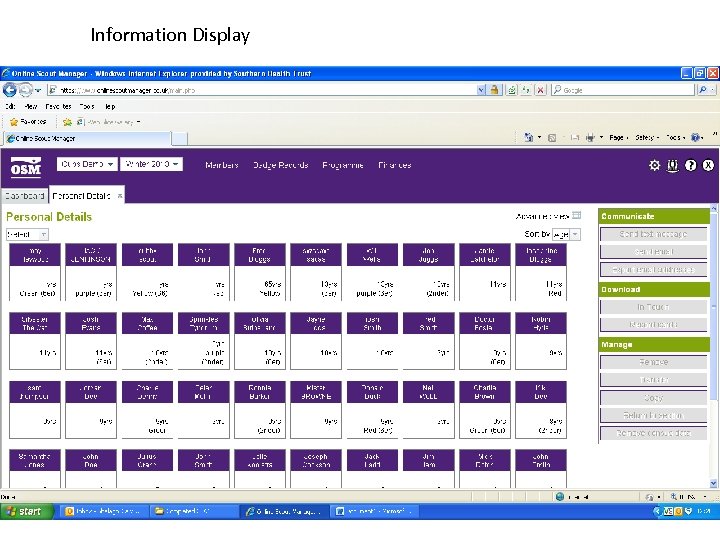Click the browser Forward arrow

[x=25, y=90]
